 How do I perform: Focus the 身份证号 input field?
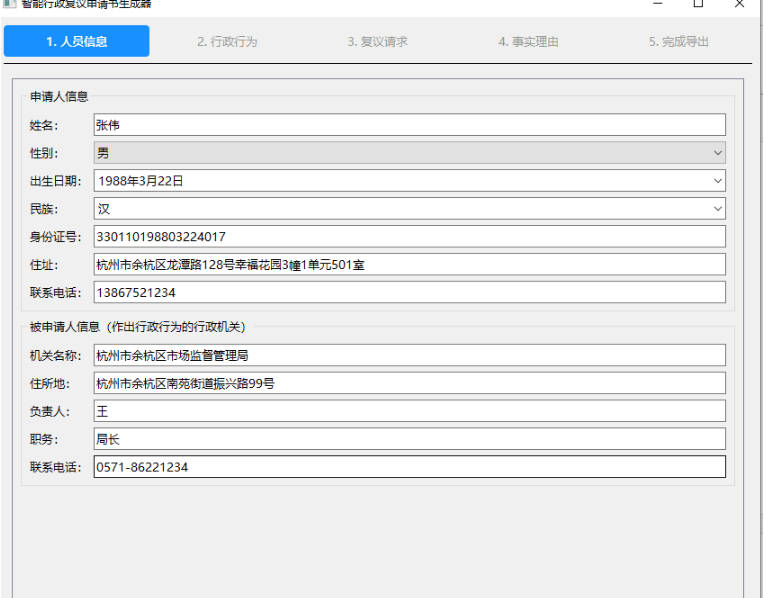tap(409, 237)
